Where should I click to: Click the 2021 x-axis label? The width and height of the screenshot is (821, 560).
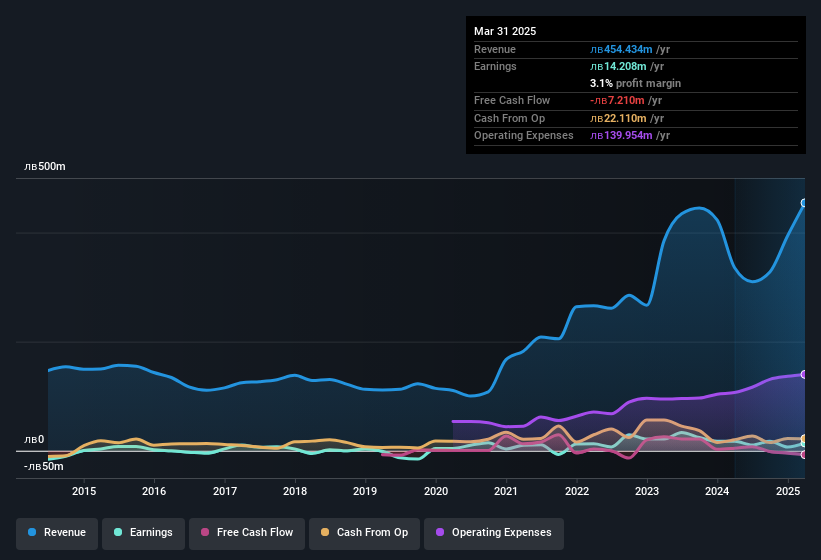(x=506, y=491)
